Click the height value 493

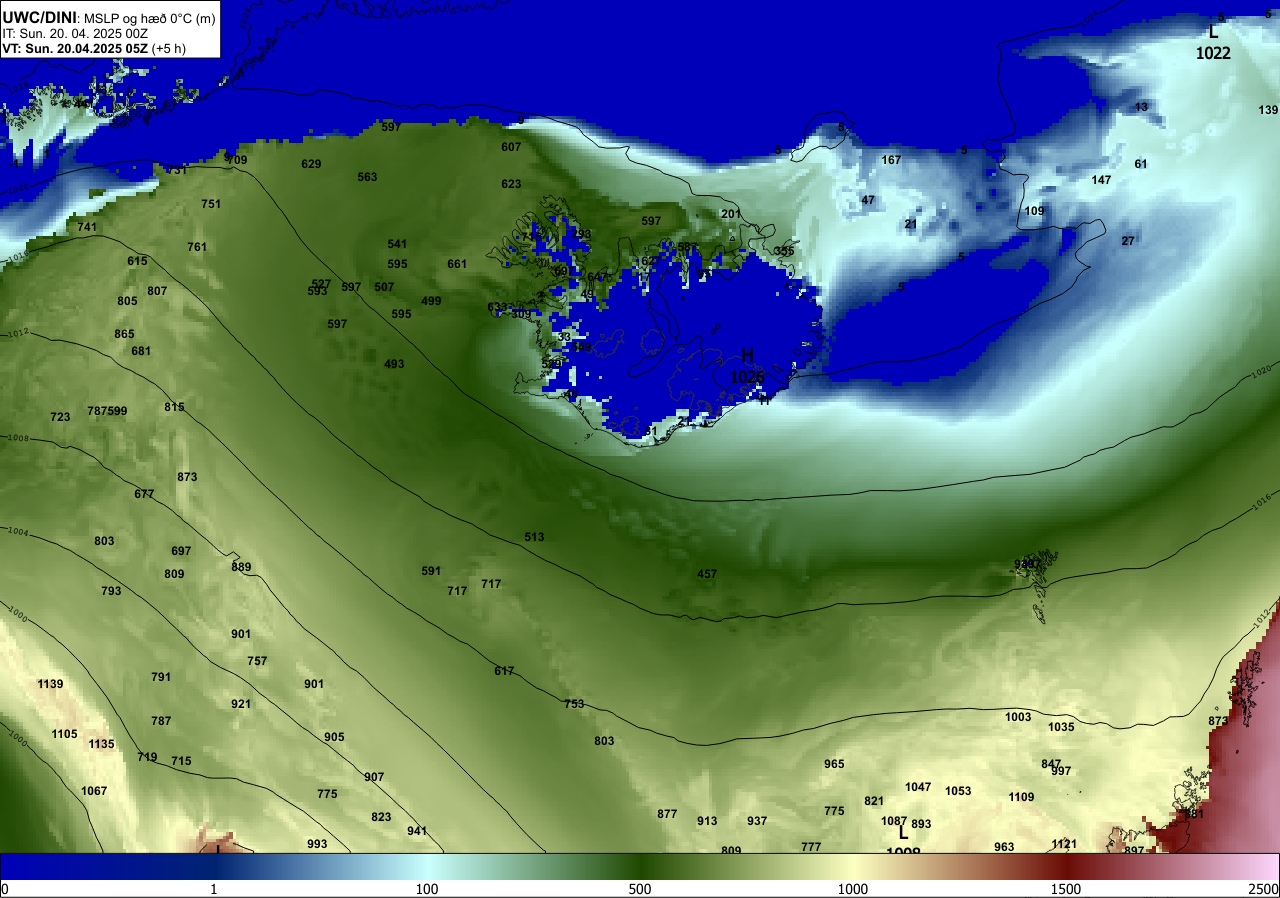394,364
